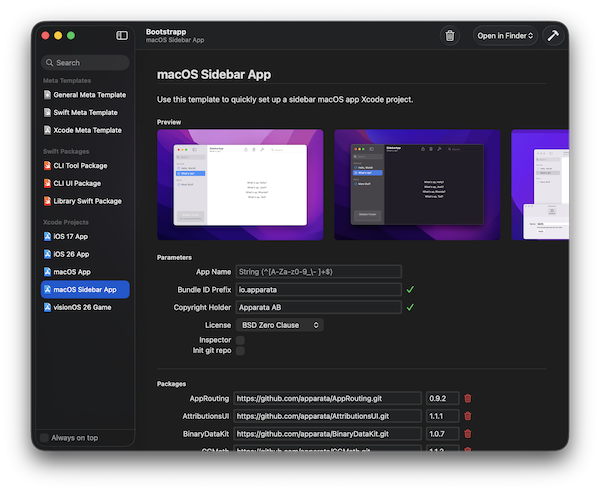Check the Init git repo option
Viewport: 600px width, 492px height.
click(x=240, y=352)
